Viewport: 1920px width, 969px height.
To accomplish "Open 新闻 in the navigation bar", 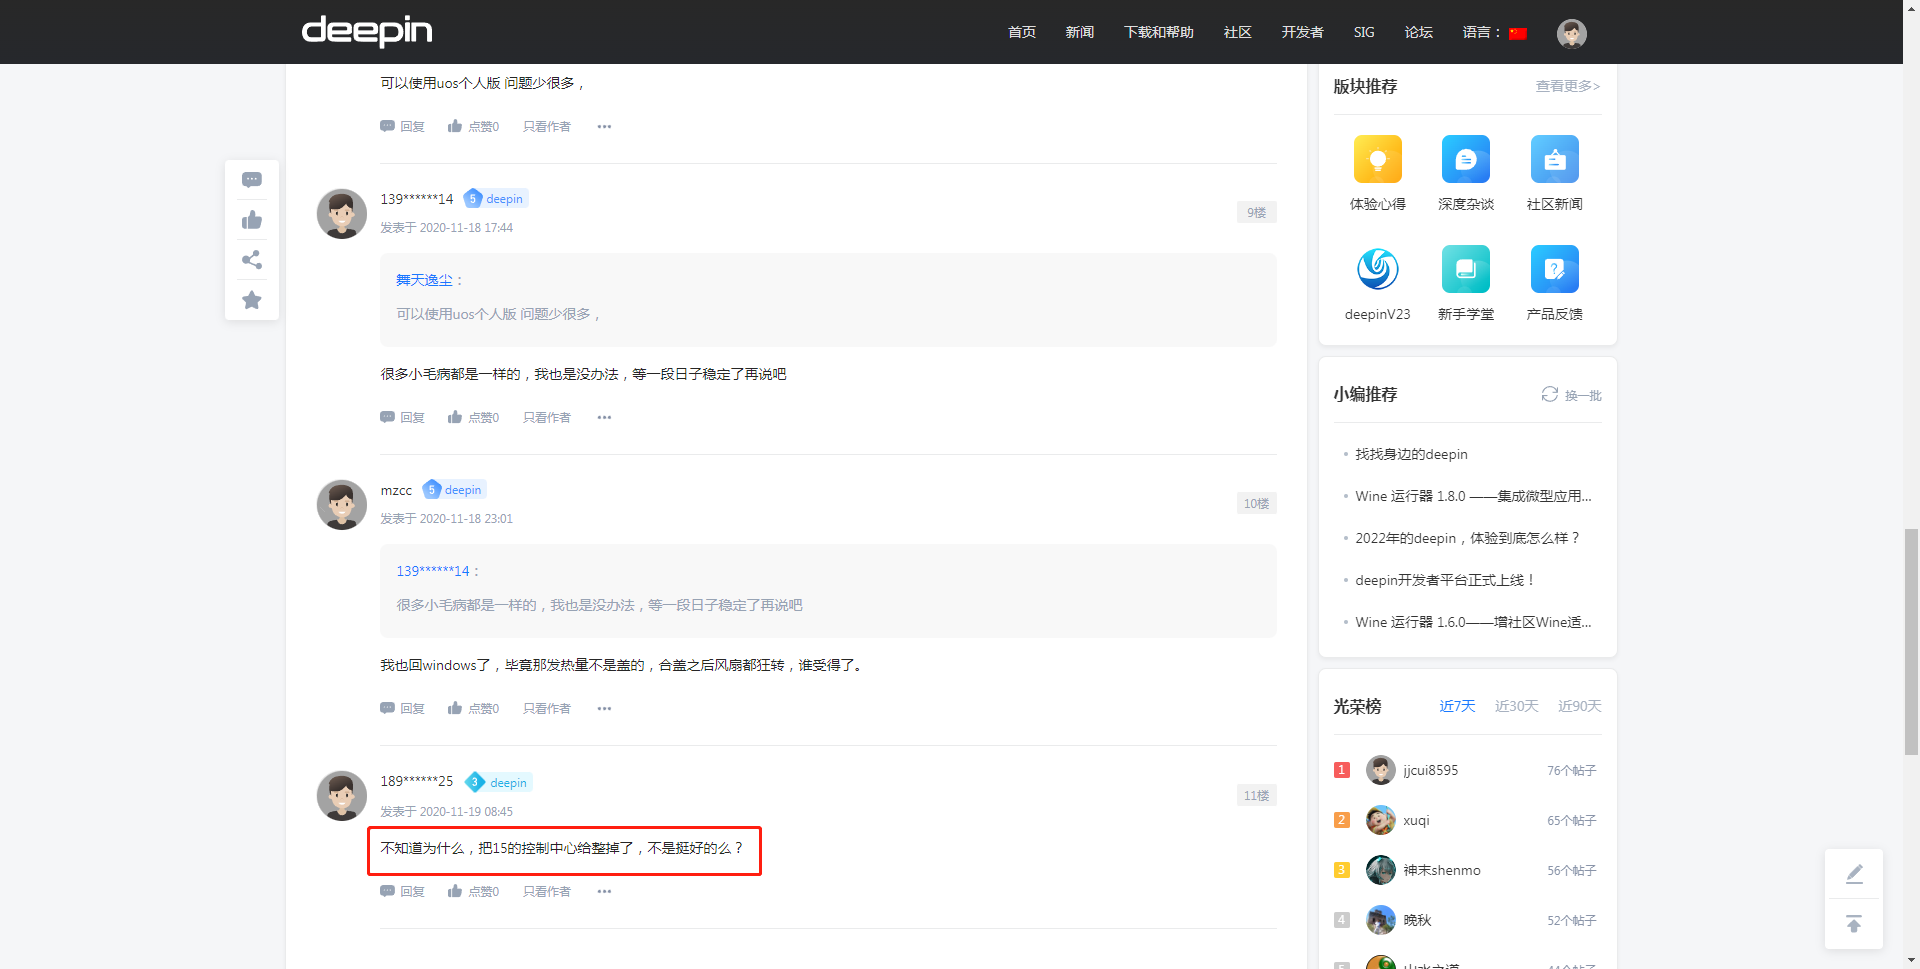I will (1080, 33).
